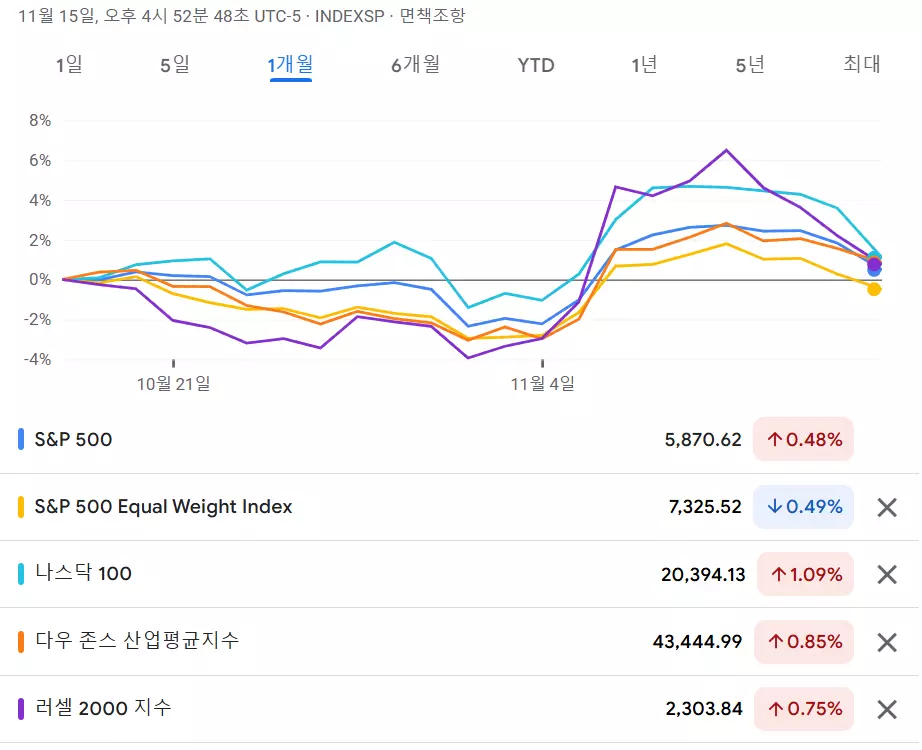Viewport: 922px width, 750px height.
Task: Click the 러셀 2000 0.75% change badge
Action: 804,709
